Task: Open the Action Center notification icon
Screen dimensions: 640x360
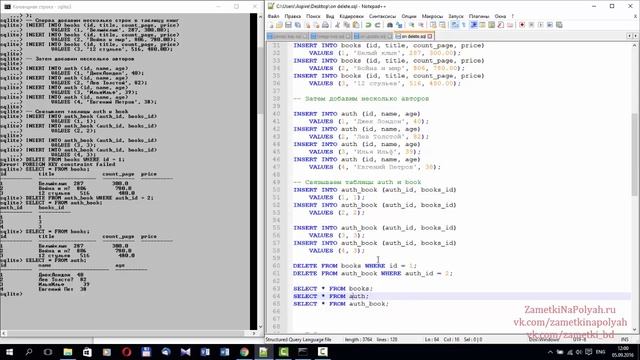Action: click(588, 352)
